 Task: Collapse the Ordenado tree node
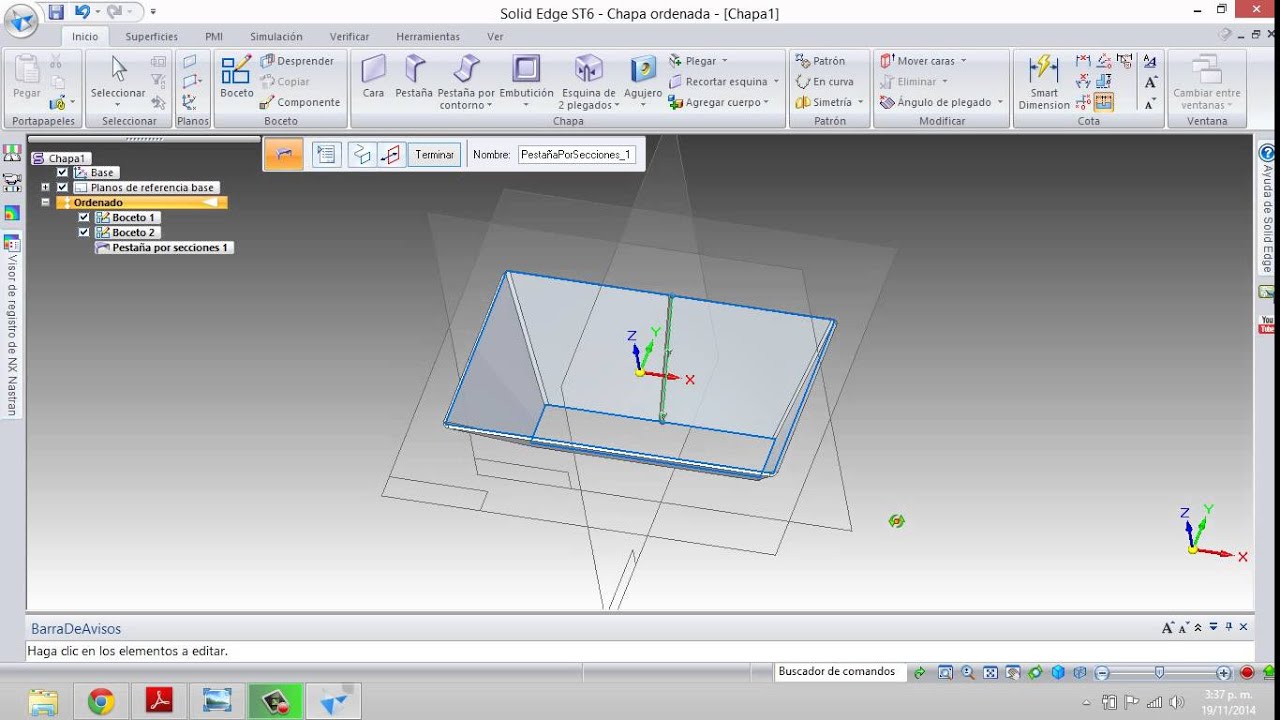tap(45, 203)
